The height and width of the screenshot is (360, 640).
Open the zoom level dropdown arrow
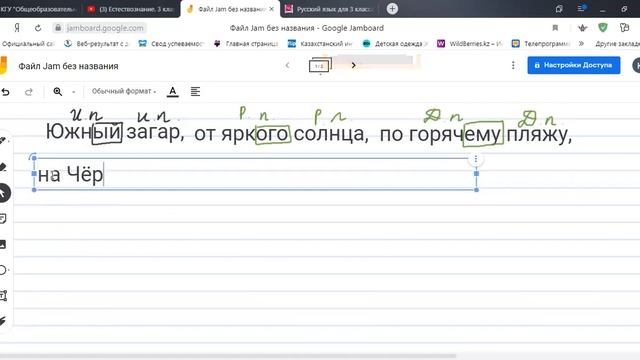pyautogui.click(x=73, y=92)
